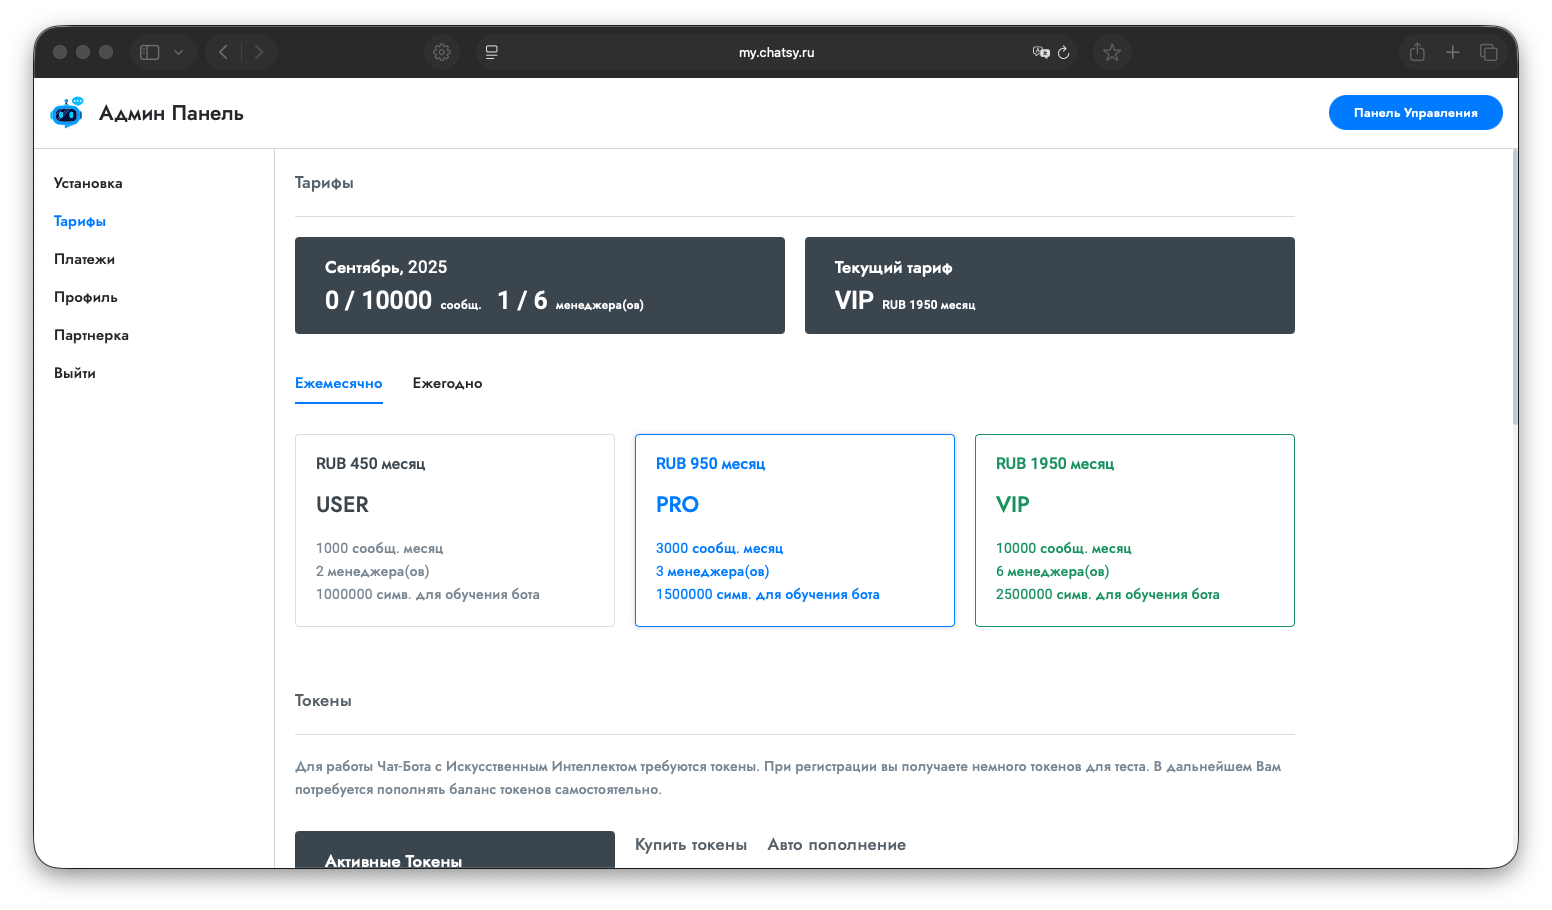Select the Ежемесячно billing tab
This screenshot has width=1552, height=910.
[338, 383]
